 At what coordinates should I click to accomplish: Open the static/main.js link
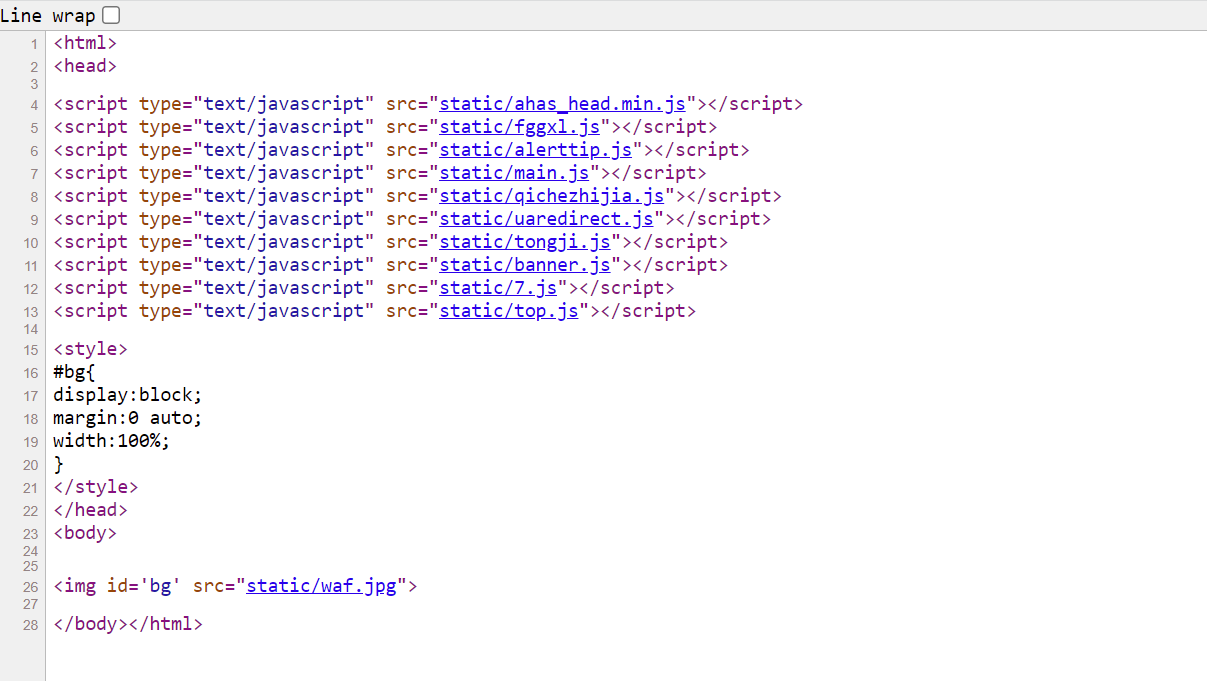514,173
